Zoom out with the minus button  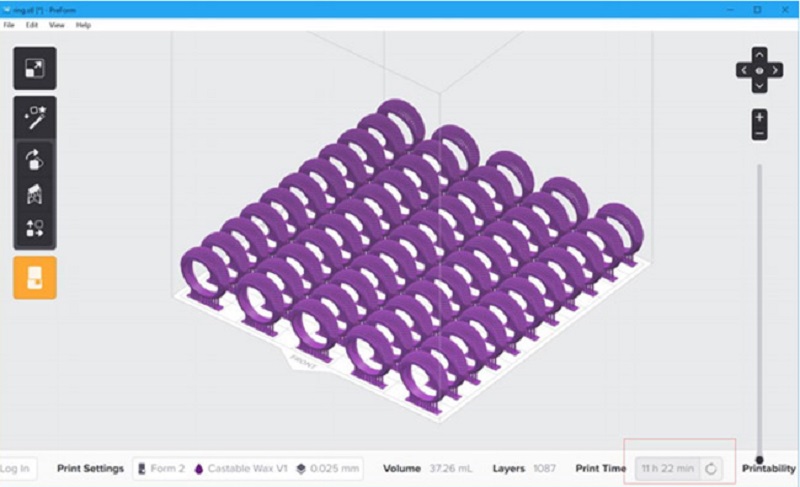(760, 133)
